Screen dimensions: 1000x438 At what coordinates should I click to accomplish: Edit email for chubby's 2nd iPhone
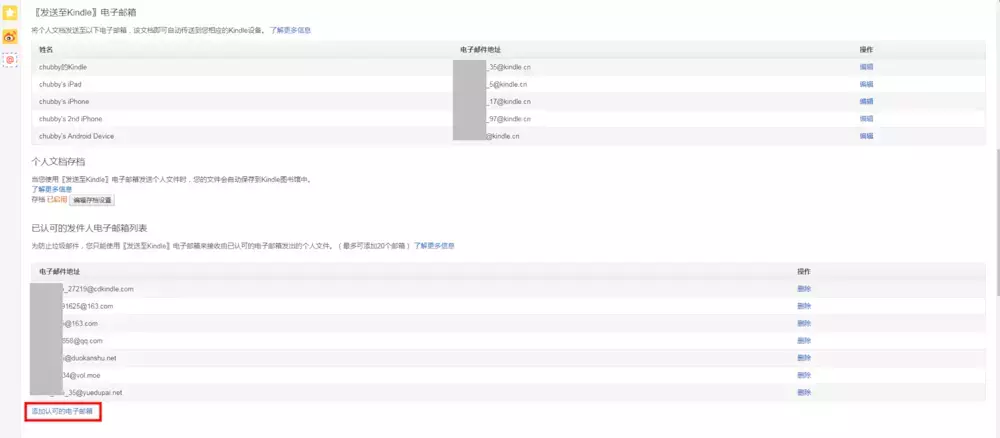tap(866, 119)
